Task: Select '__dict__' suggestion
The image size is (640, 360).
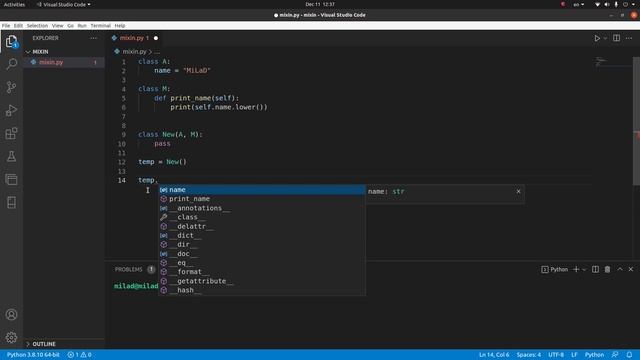Action: click(x=262, y=236)
